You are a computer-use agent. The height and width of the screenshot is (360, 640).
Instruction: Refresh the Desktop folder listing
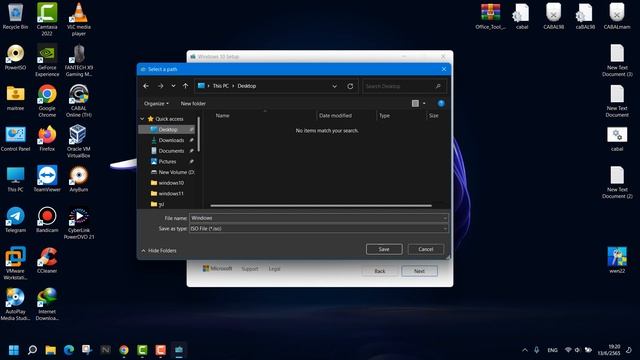350,86
